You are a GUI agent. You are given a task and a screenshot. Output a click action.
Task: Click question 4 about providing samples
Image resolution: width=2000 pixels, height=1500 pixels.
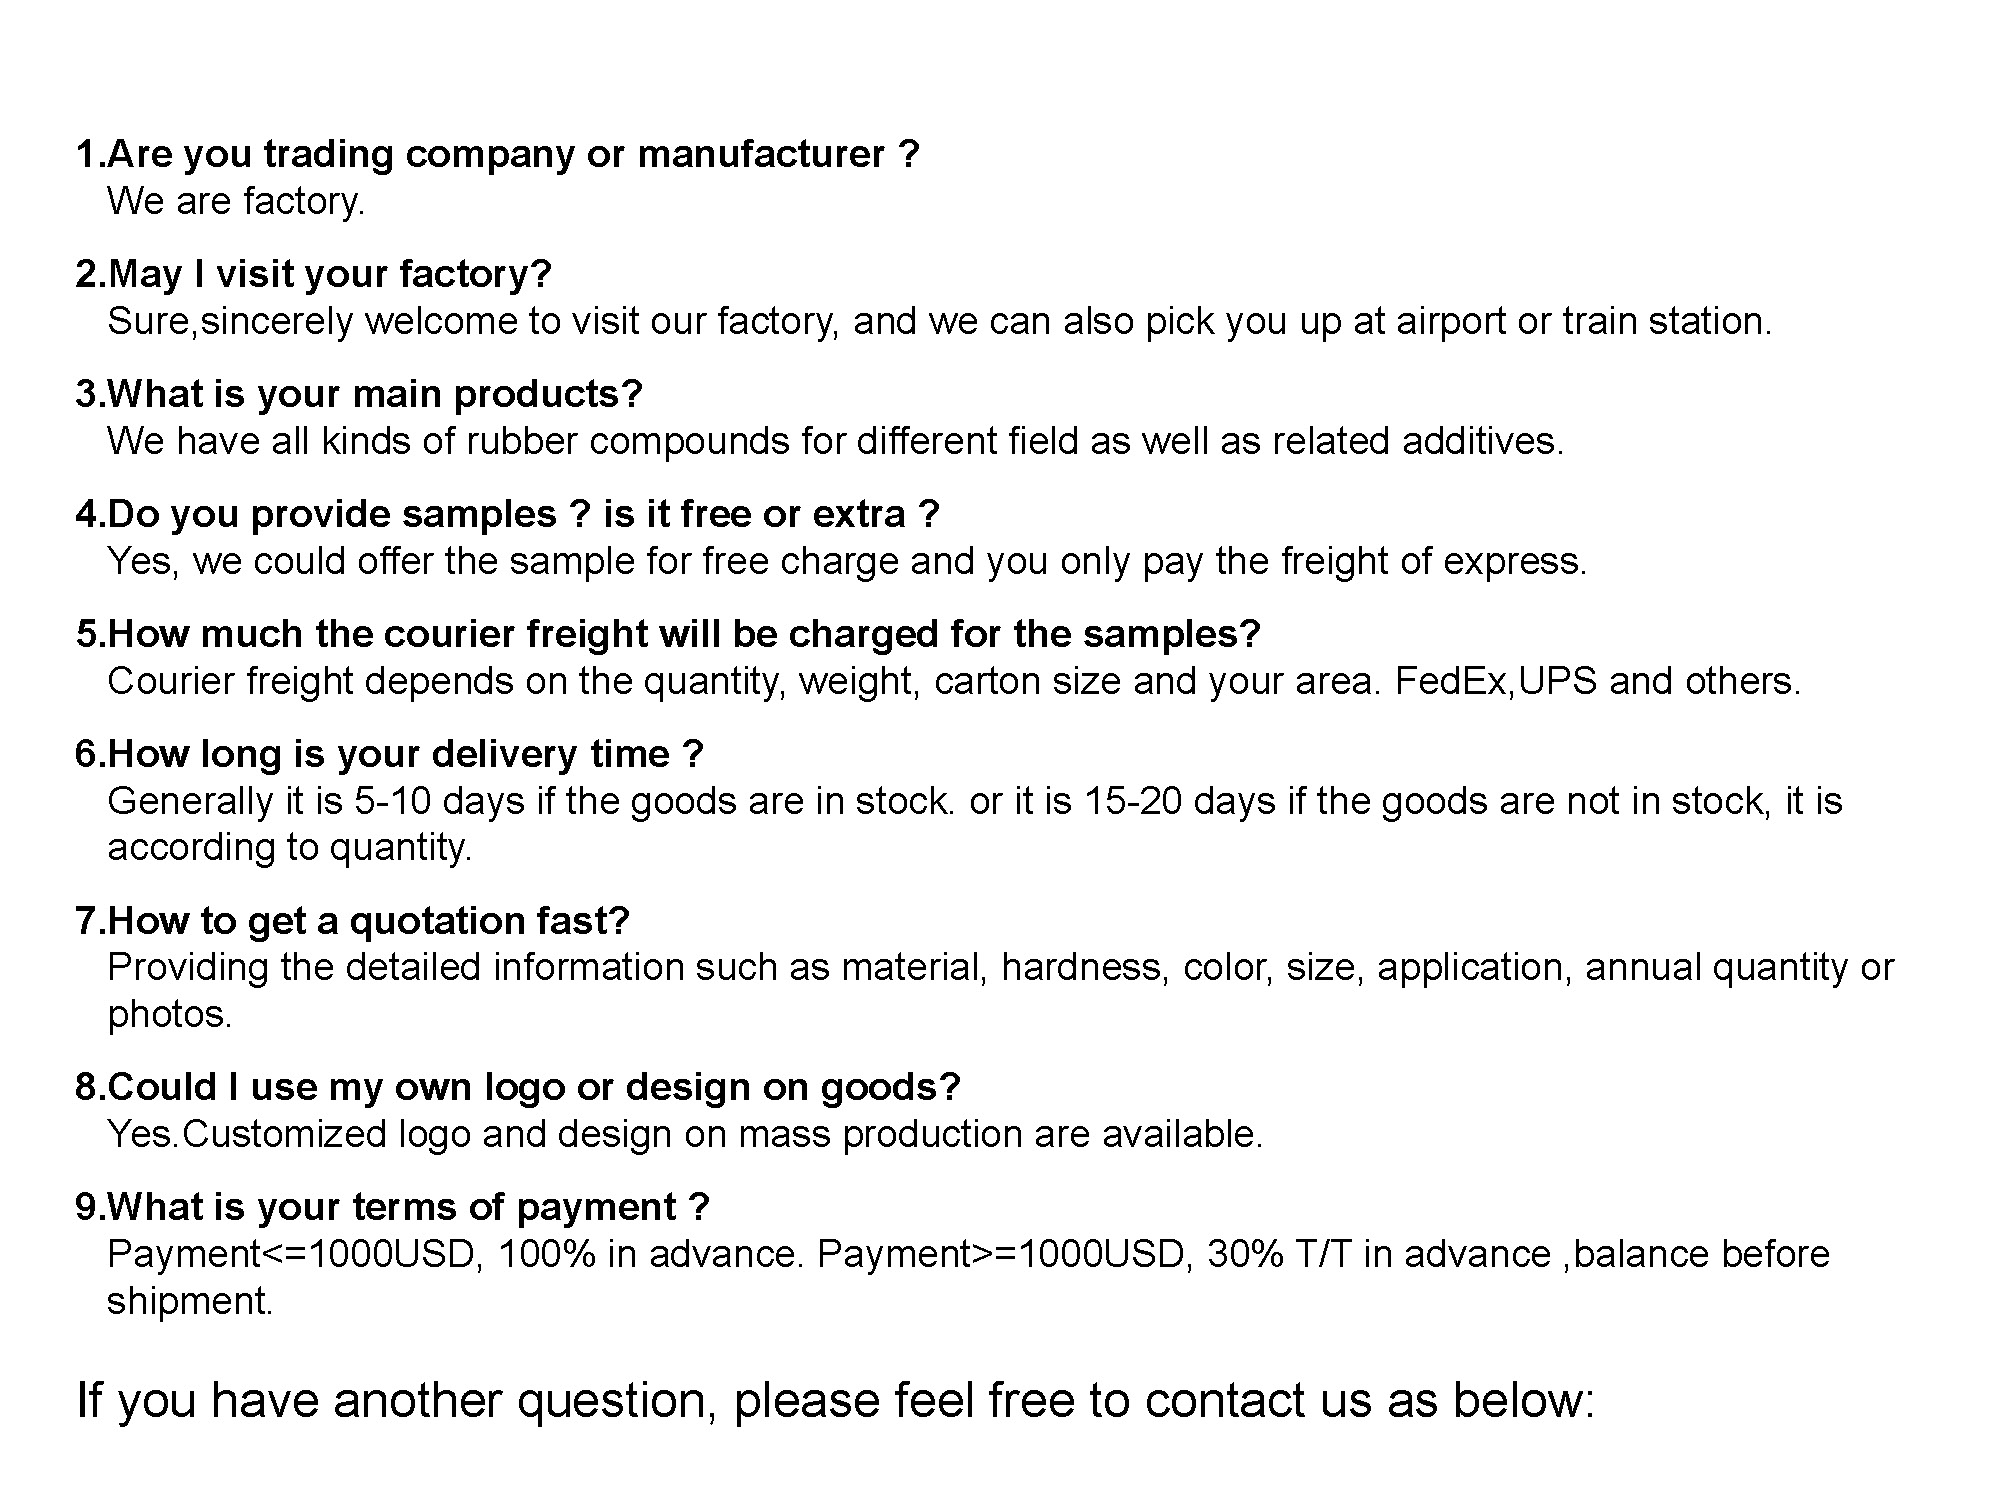click(x=507, y=514)
